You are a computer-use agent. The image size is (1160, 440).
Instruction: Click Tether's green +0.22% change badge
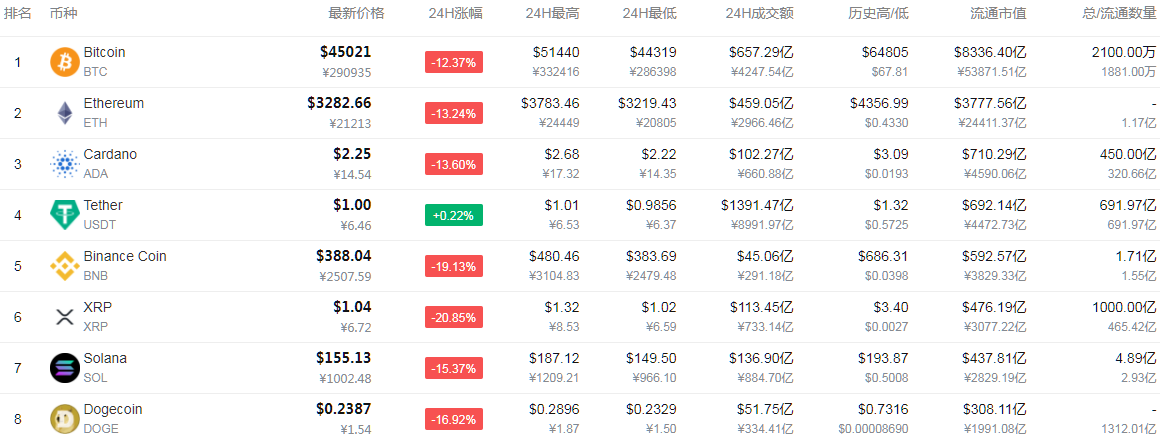point(453,215)
